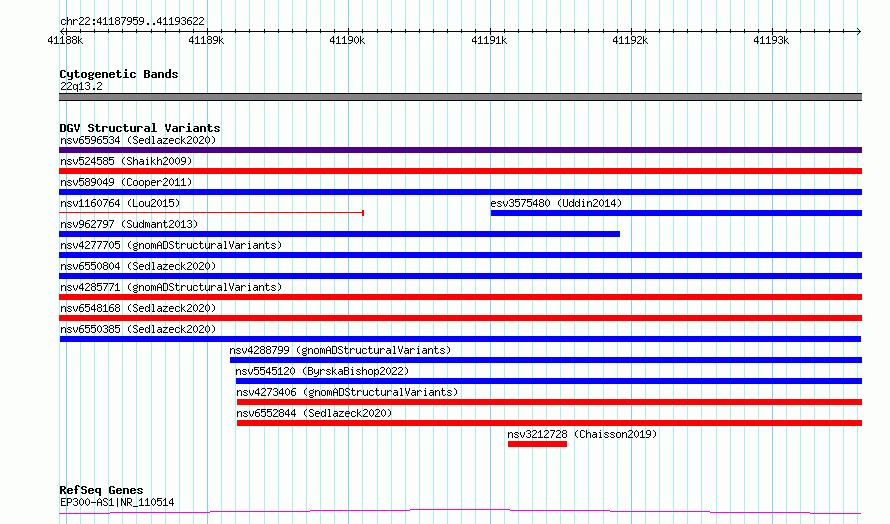
Task: Select the red nsv6548168 variant bar
Action: point(460,318)
